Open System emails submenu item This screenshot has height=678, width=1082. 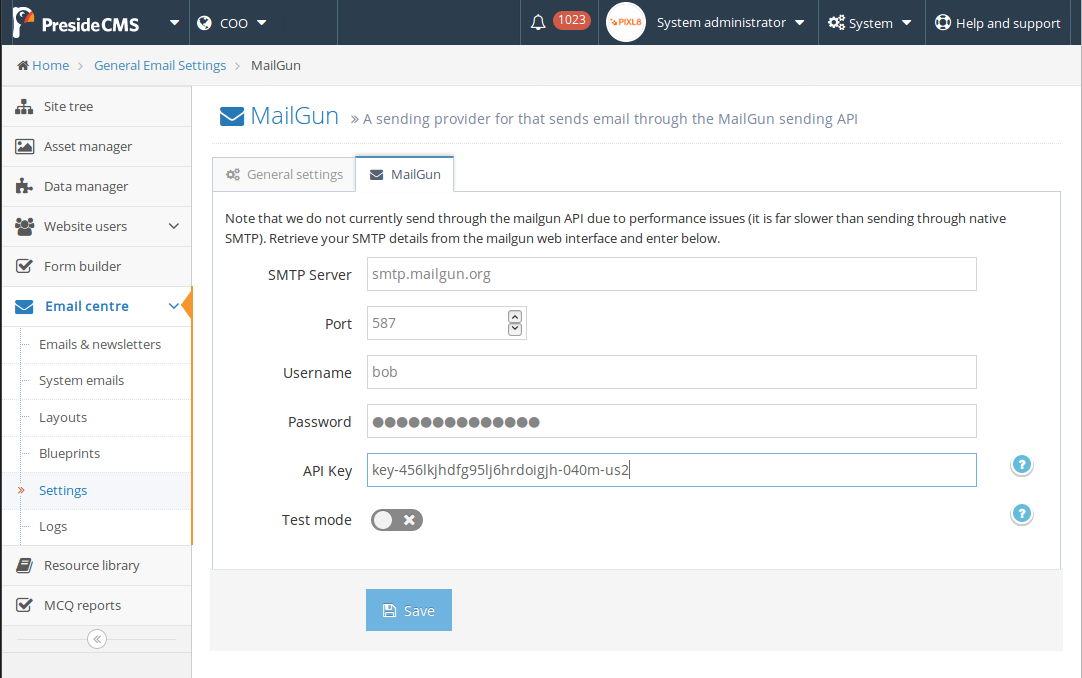[81, 381]
